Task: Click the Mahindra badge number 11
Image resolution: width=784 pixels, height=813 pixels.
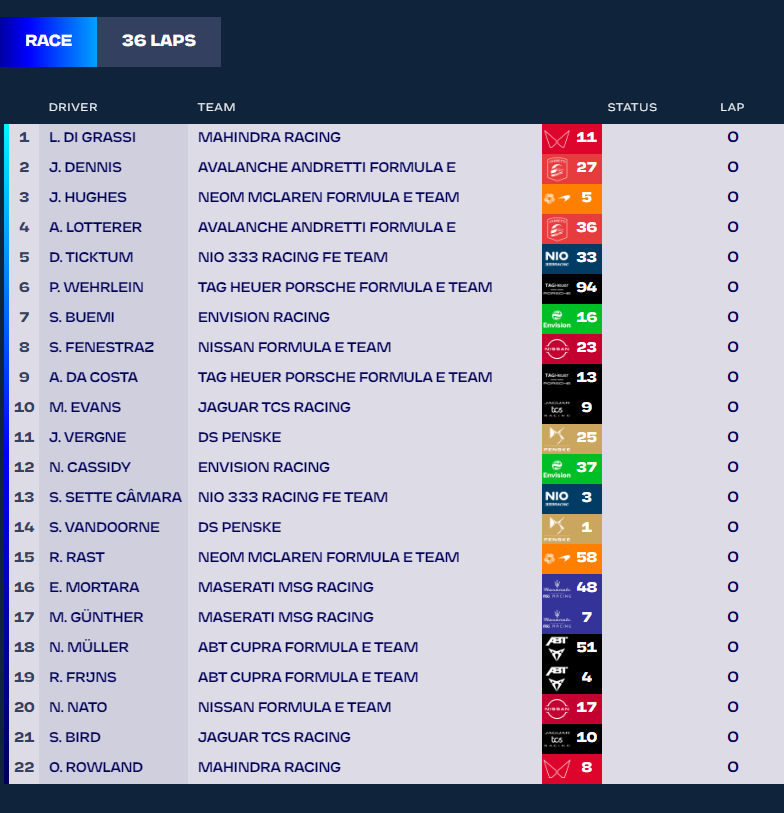Action: 572,138
